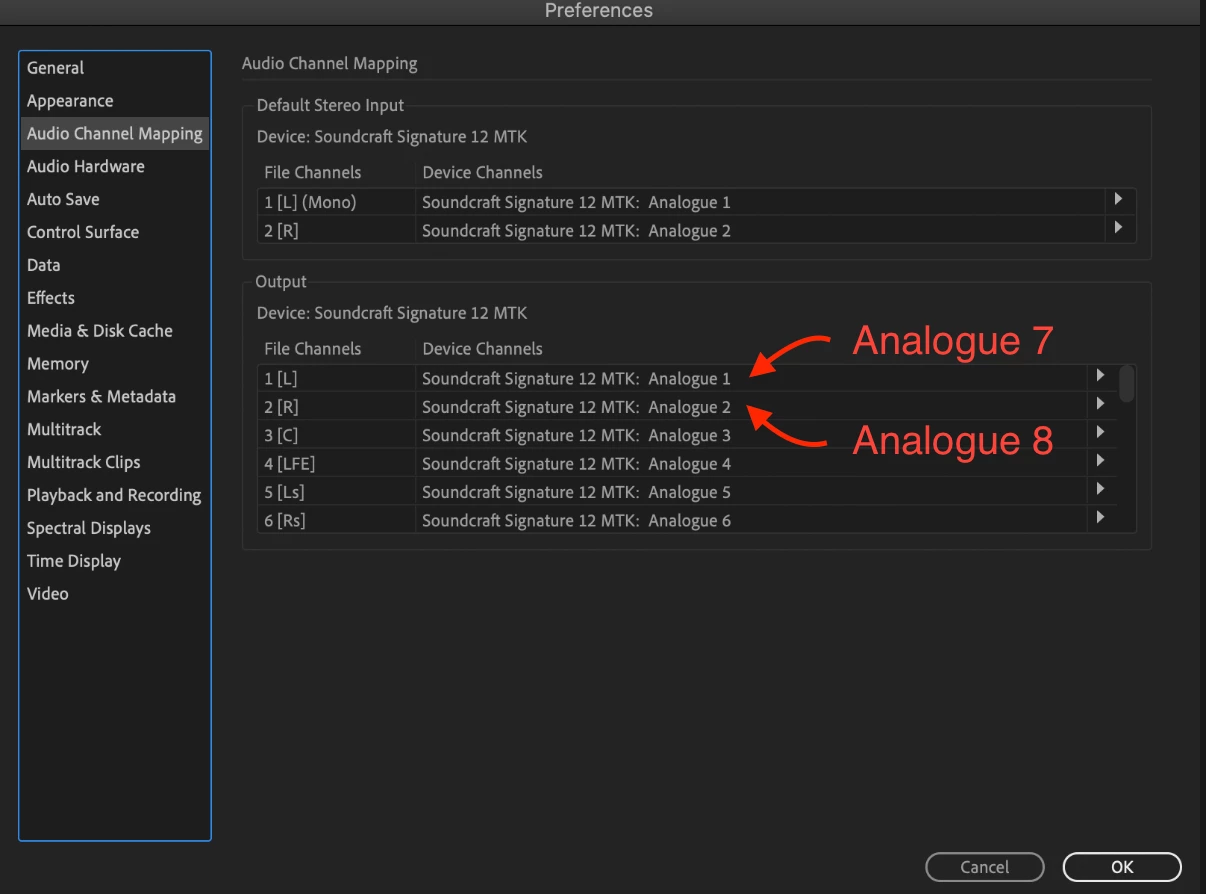Viewport: 1206px width, 894px height.
Task: Click the output 4 [LFE] file channel cell
Action: (x=336, y=464)
